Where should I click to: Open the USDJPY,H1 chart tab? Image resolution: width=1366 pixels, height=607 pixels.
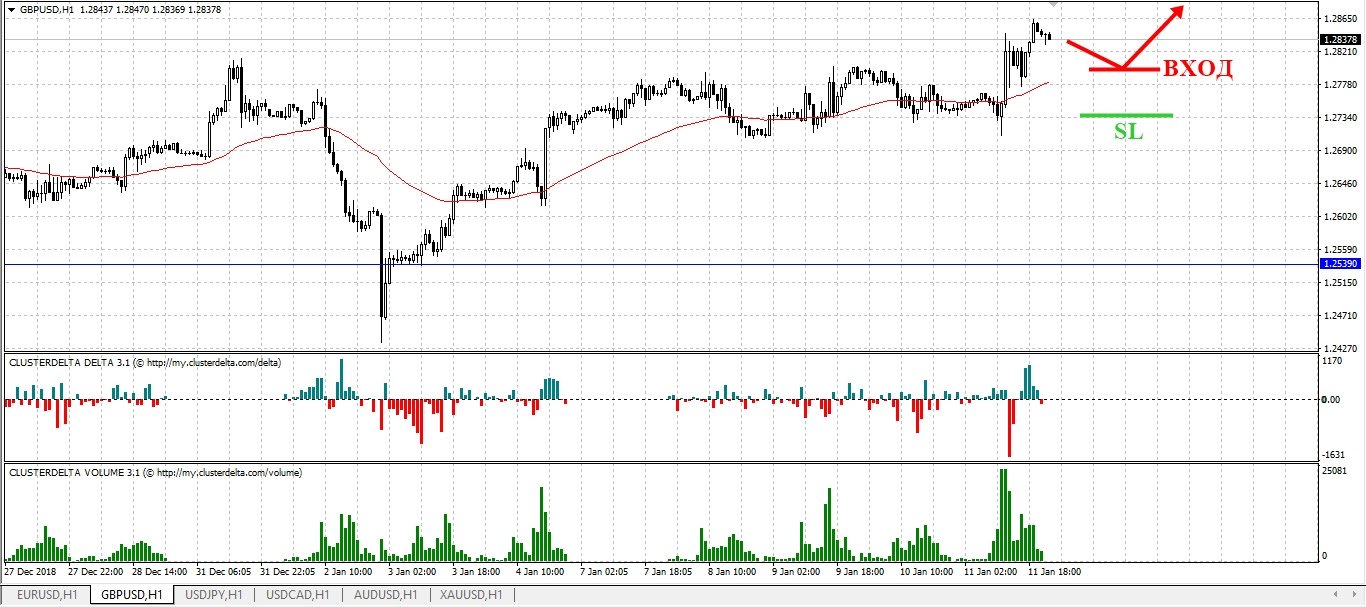coord(214,595)
